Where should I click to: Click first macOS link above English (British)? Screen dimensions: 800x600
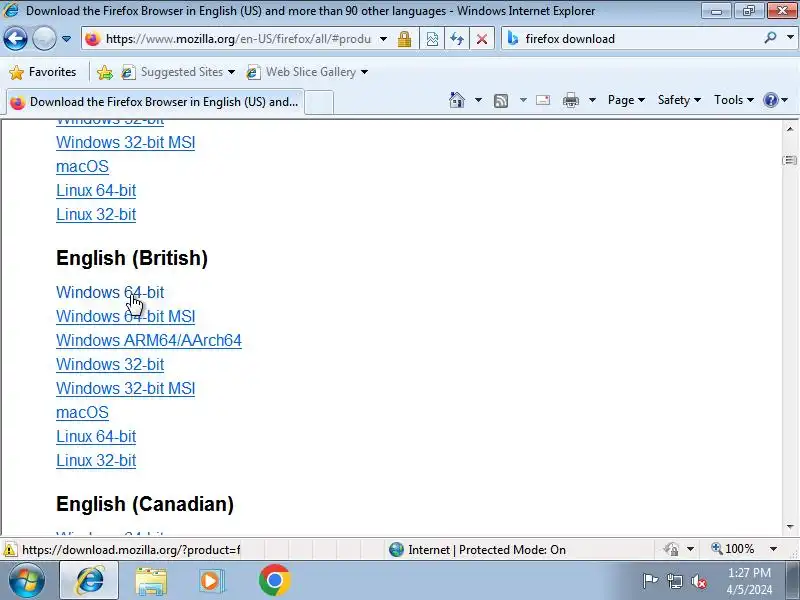(82, 166)
